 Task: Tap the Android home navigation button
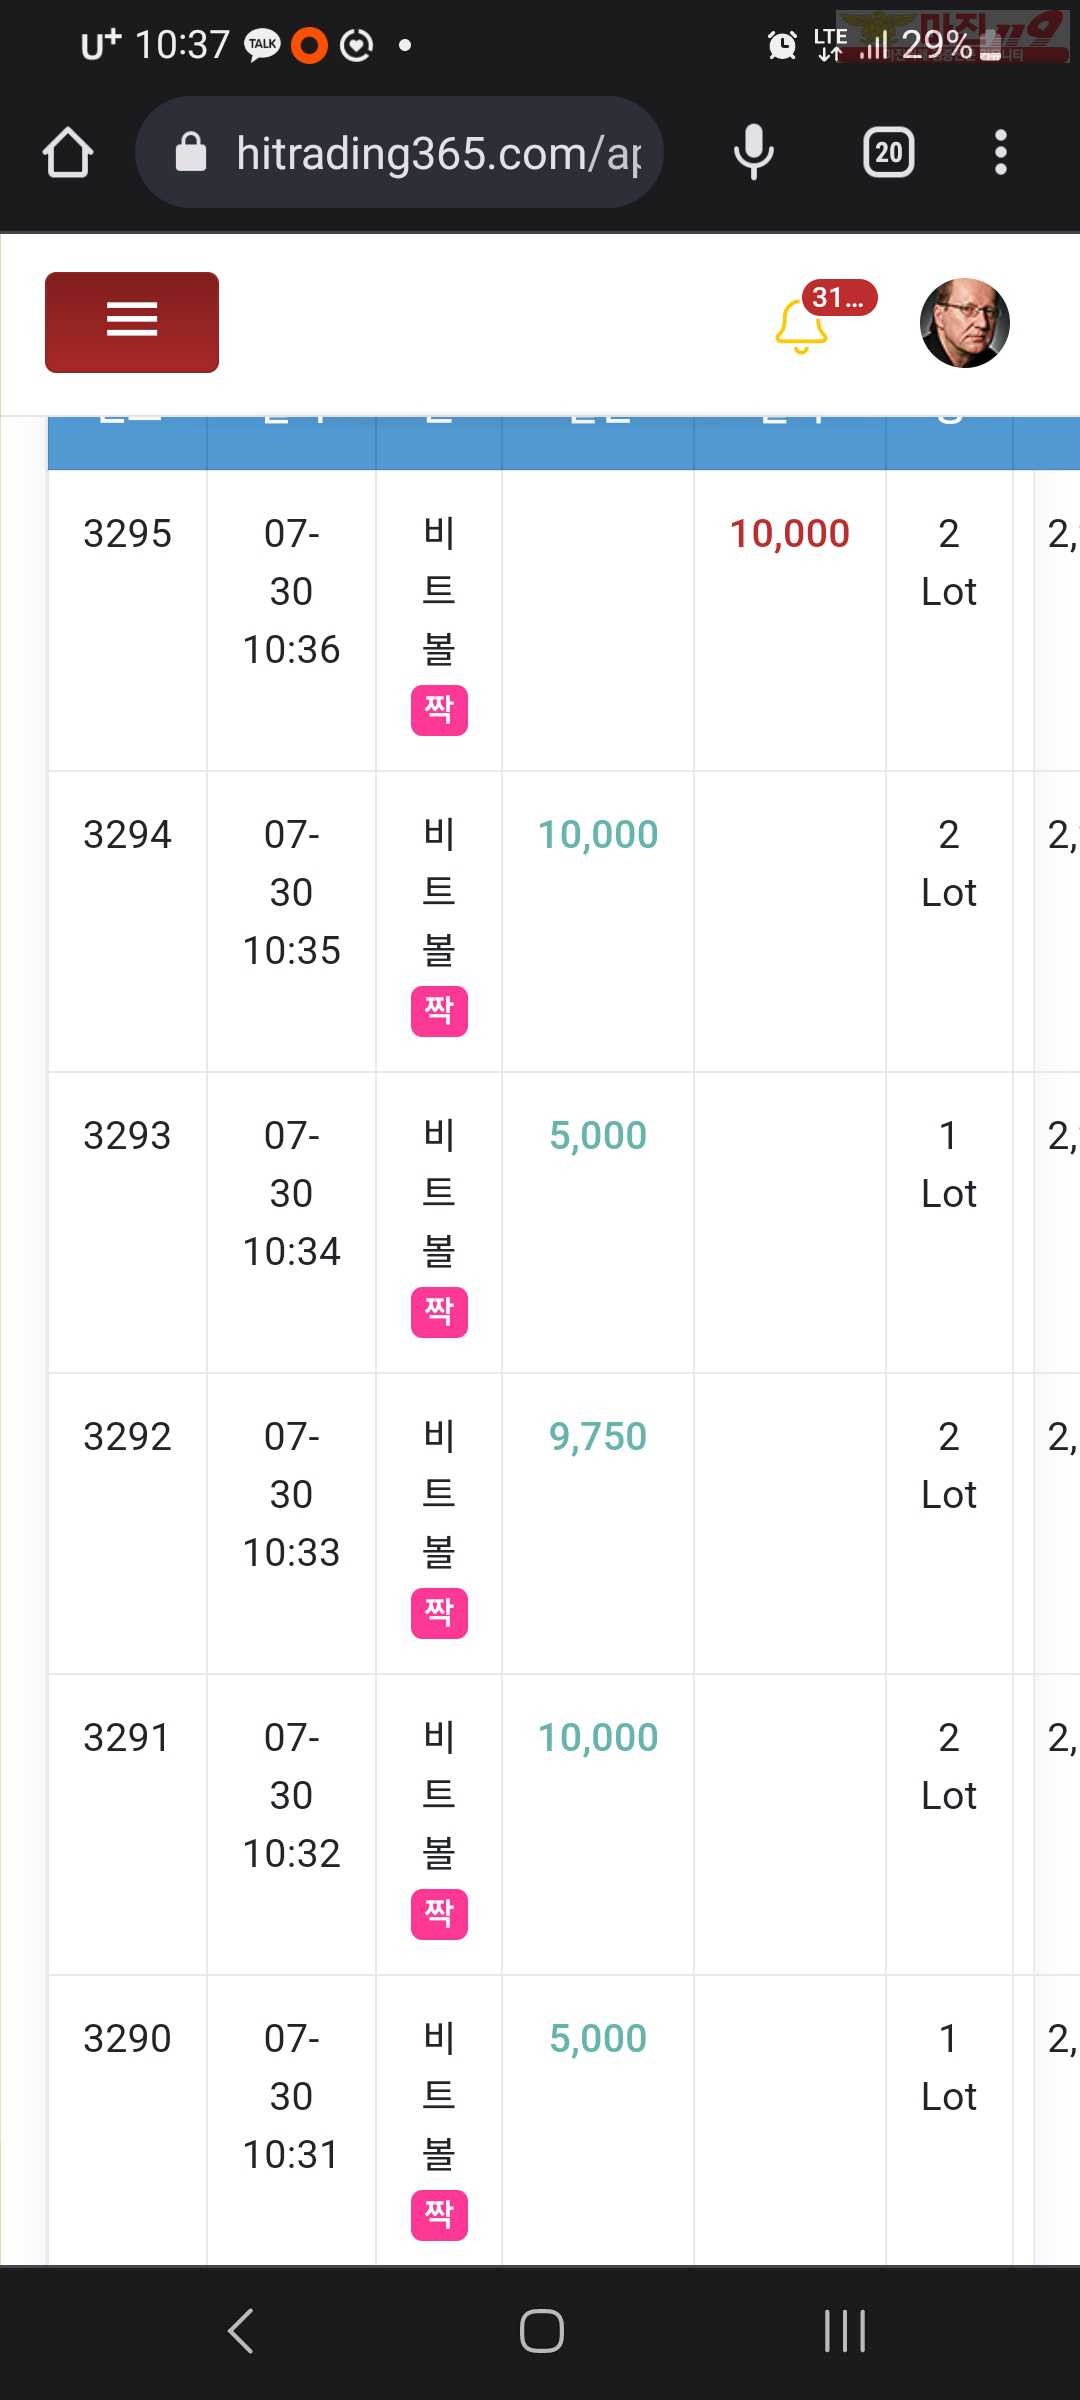[541, 2331]
